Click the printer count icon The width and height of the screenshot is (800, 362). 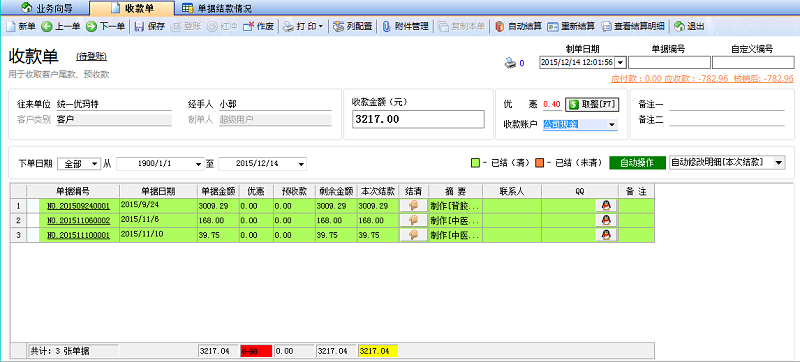[x=510, y=63]
